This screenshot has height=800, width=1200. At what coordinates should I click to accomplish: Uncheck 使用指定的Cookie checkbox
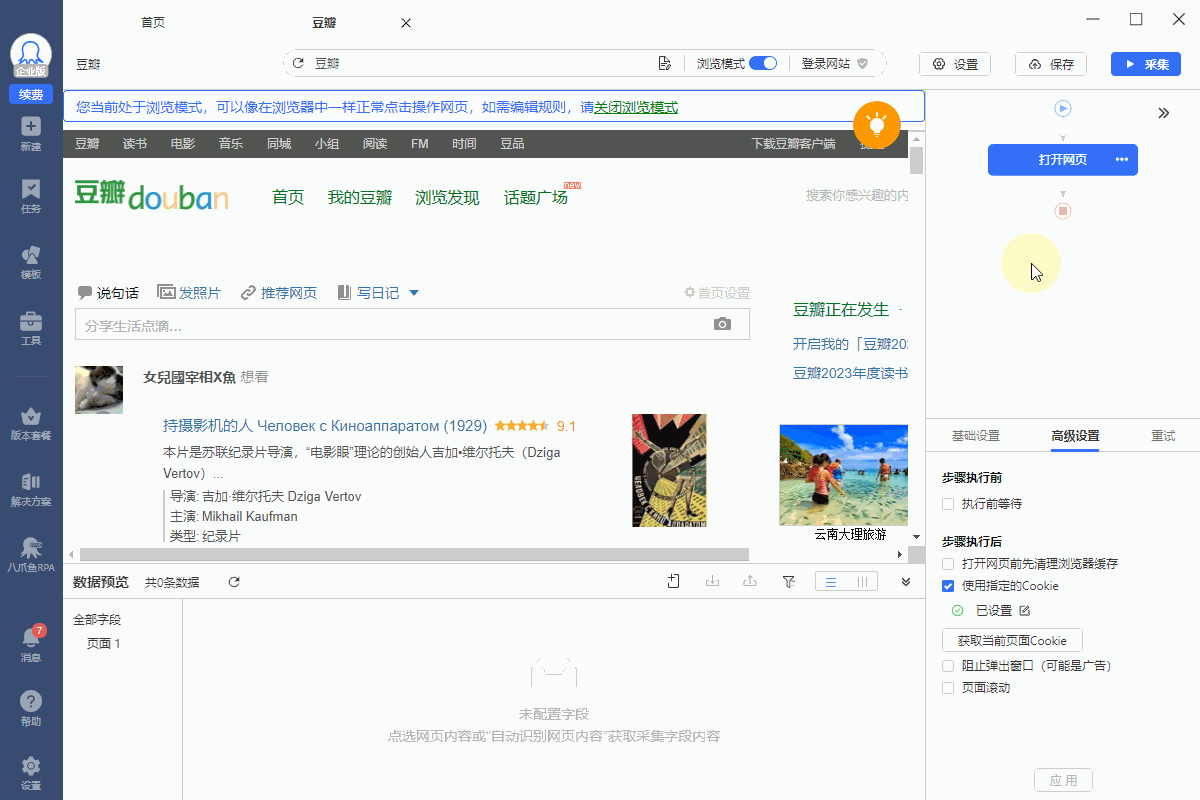(948, 586)
